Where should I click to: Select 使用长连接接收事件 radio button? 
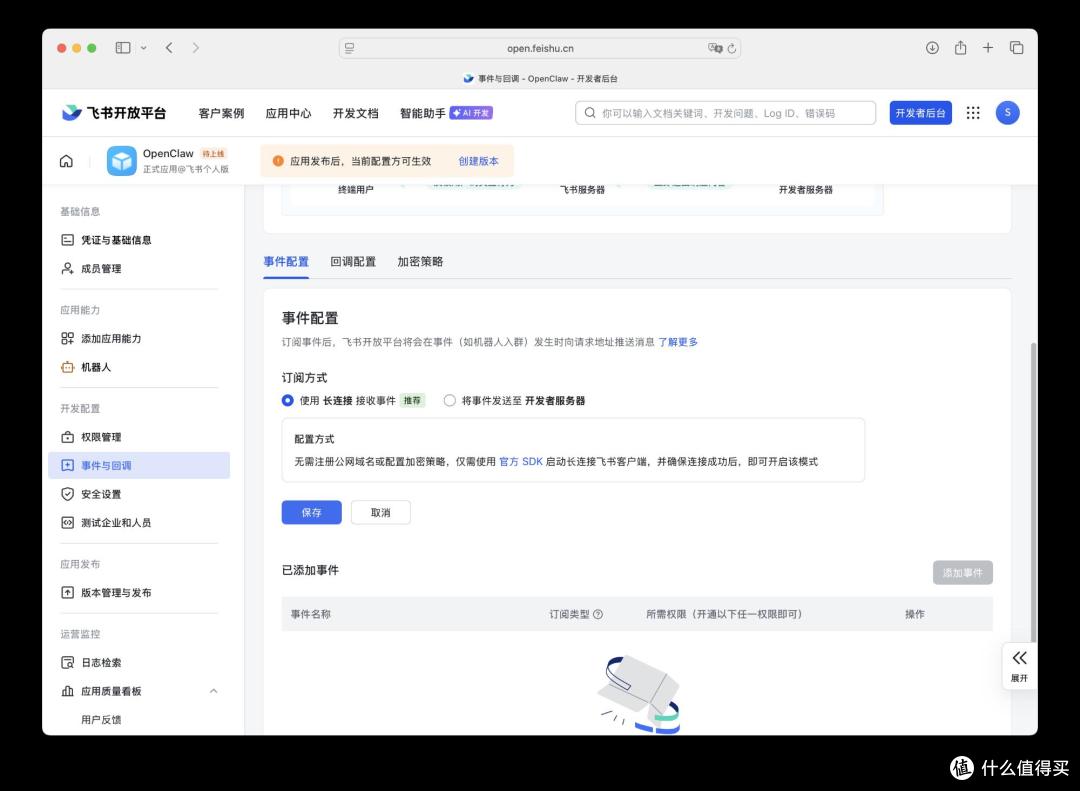[288, 400]
